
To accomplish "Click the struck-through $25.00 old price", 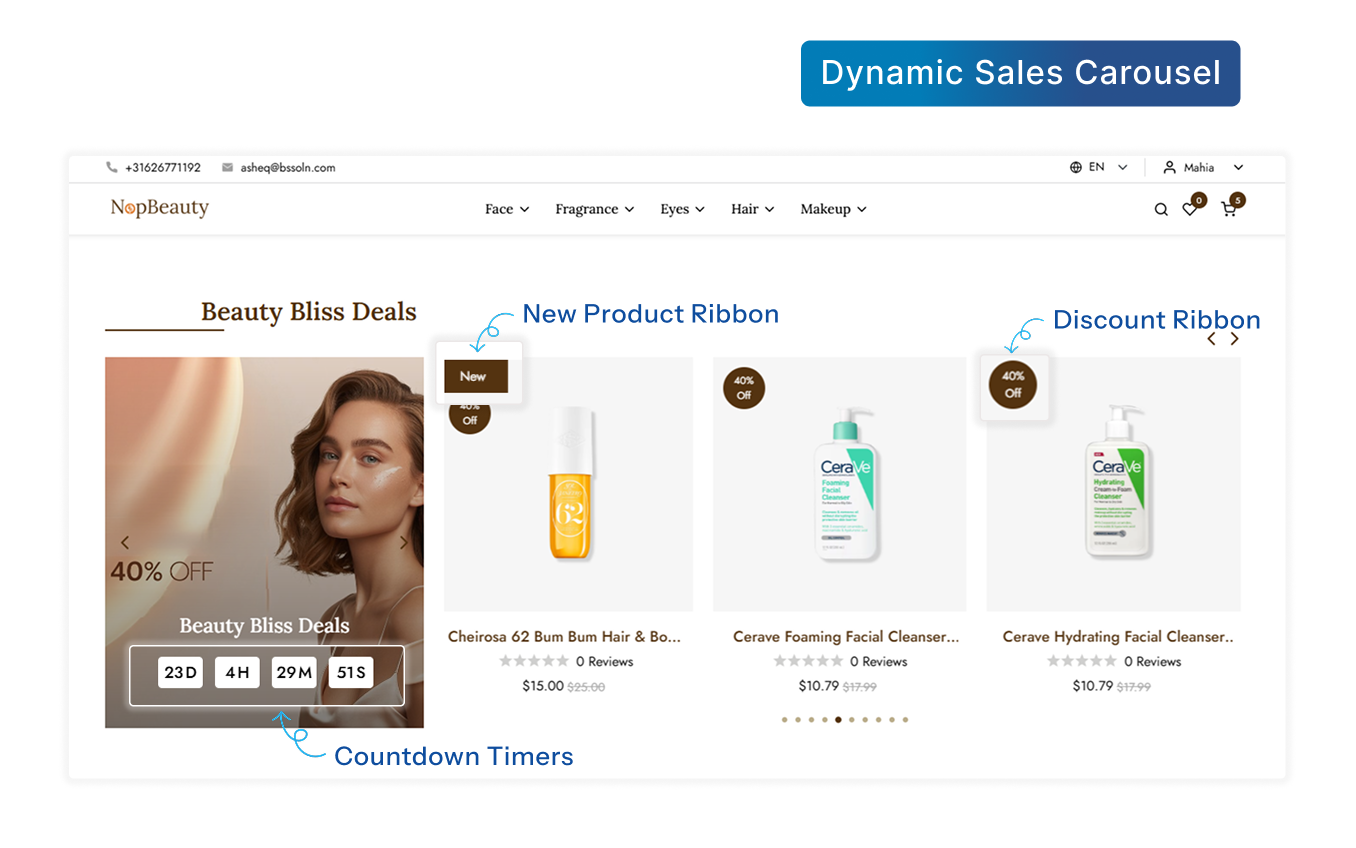I will click(x=586, y=687).
